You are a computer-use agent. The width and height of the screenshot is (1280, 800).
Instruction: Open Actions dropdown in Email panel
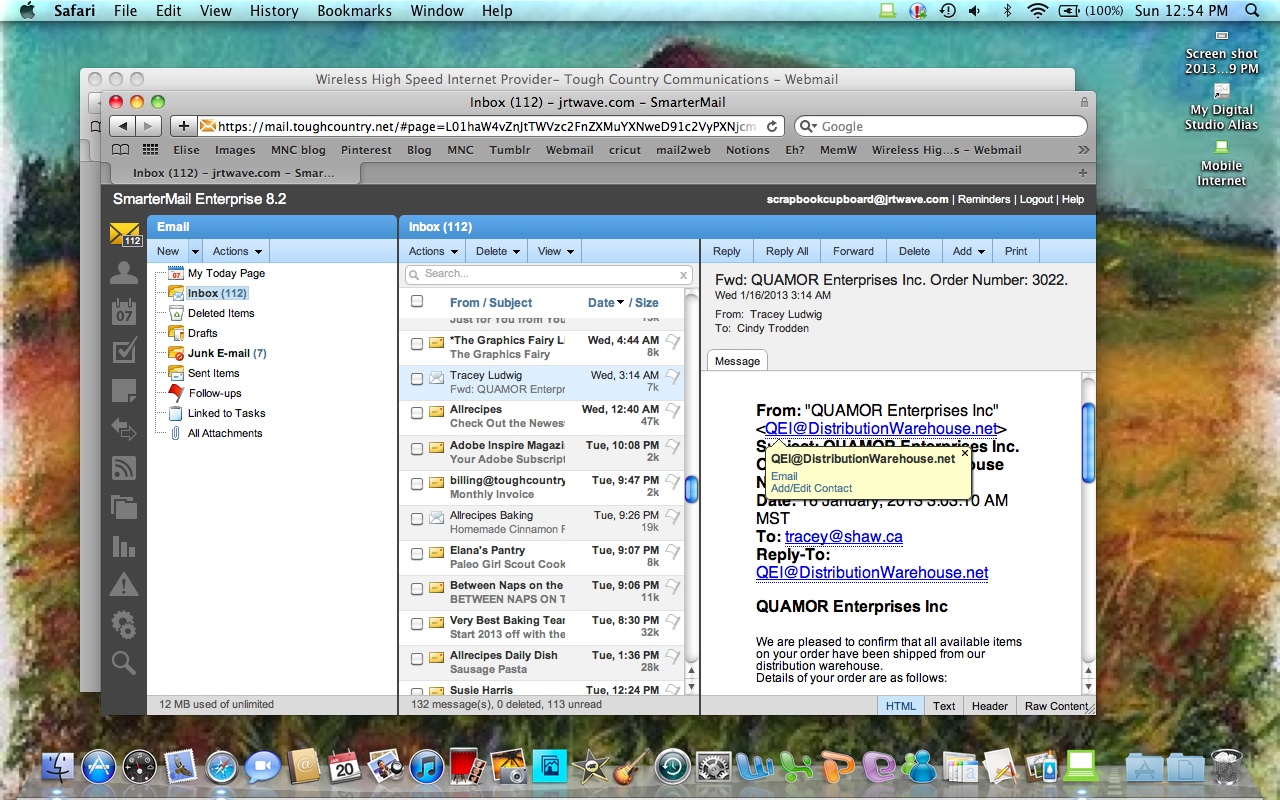pyautogui.click(x=236, y=252)
